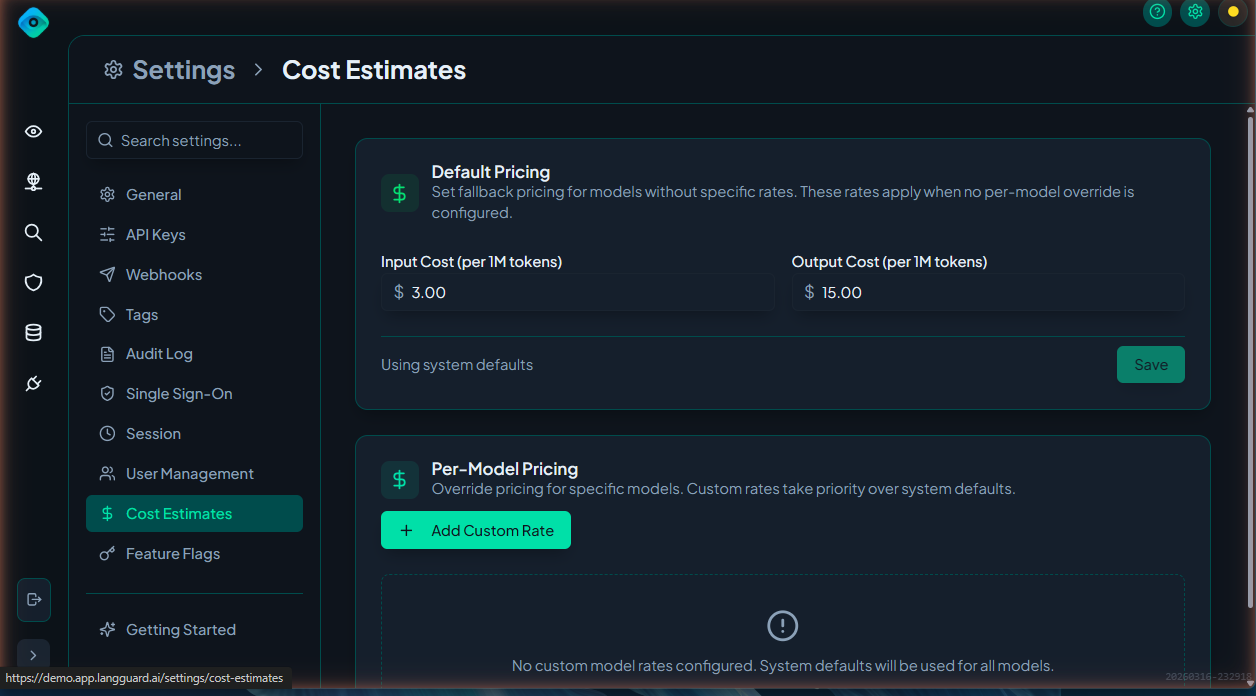Expand the sidebar with the chevron arrow
1256x696 pixels.
tap(34, 655)
